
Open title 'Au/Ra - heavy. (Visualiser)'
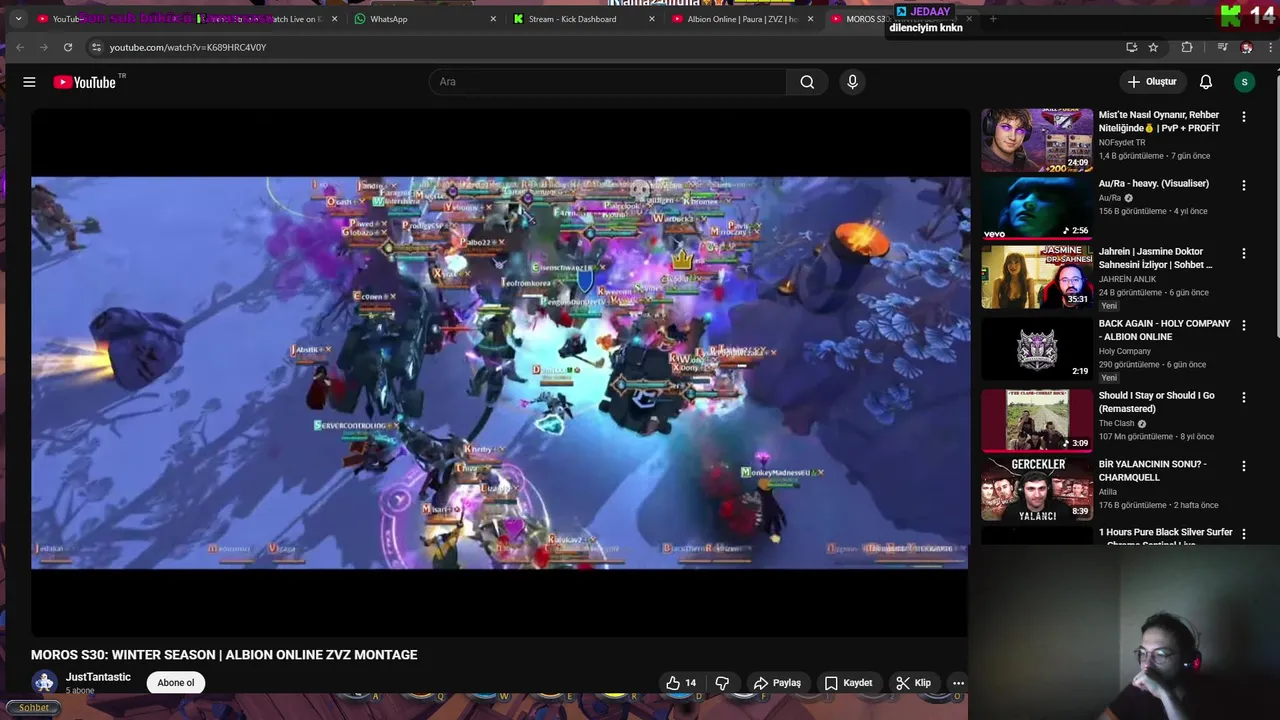coord(1154,184)
